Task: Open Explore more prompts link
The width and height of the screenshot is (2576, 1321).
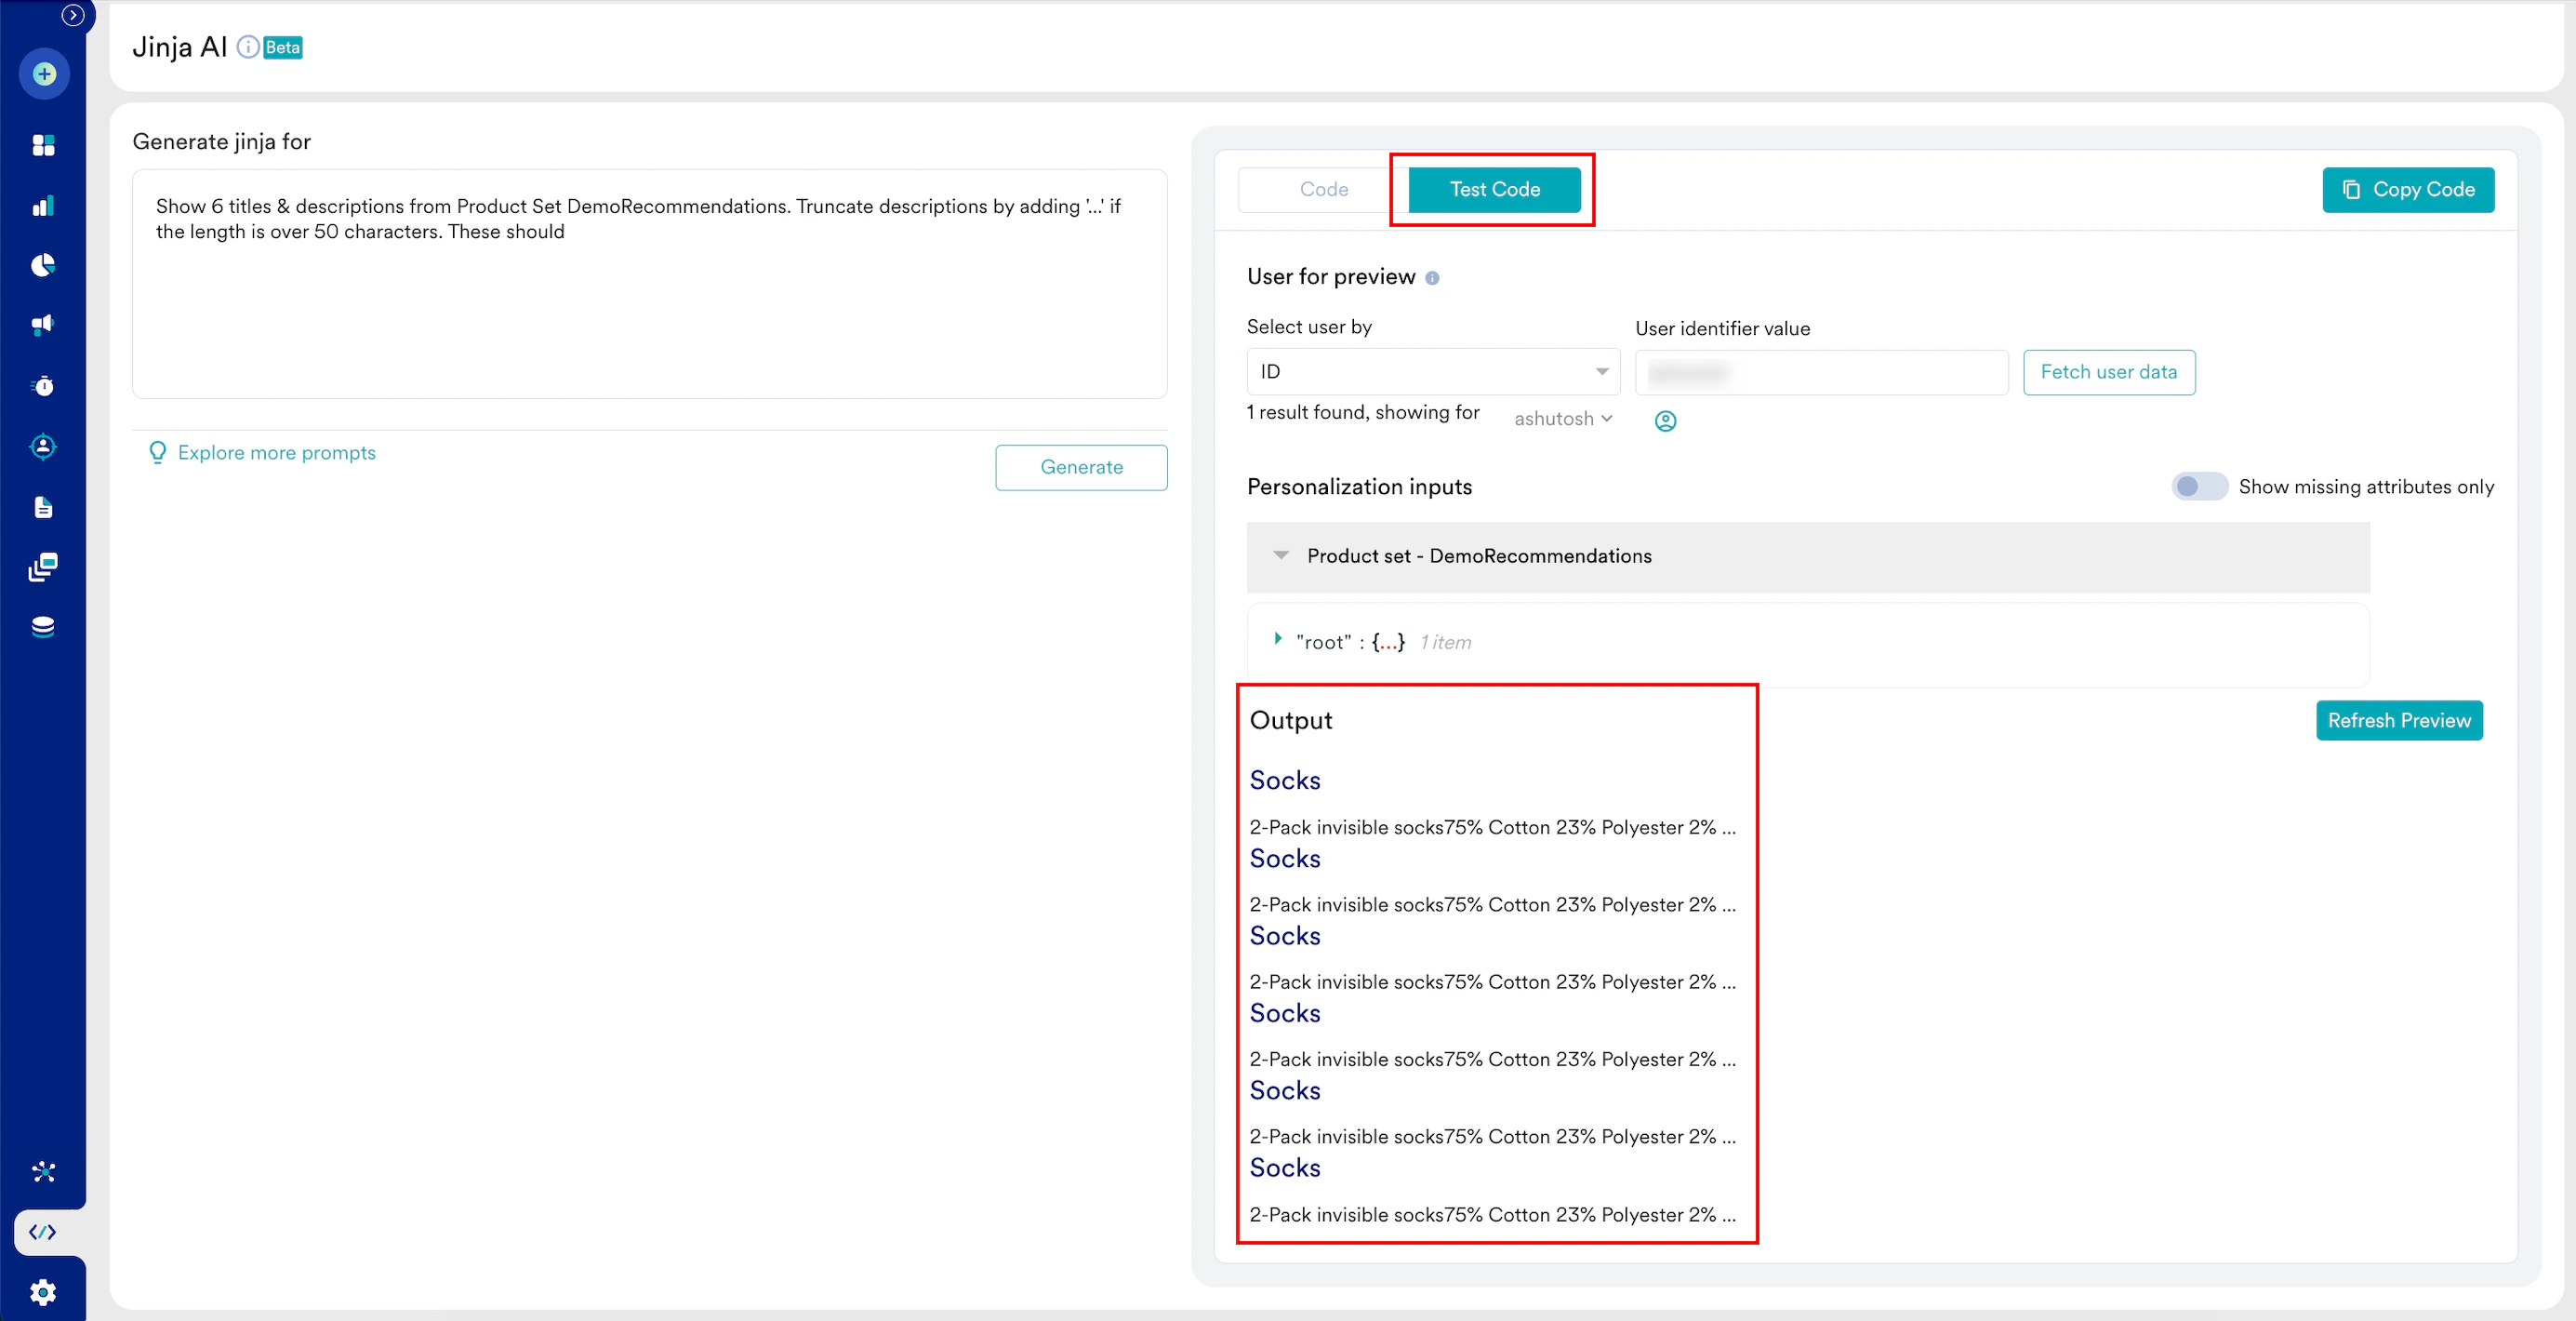Action: point(276,453)
